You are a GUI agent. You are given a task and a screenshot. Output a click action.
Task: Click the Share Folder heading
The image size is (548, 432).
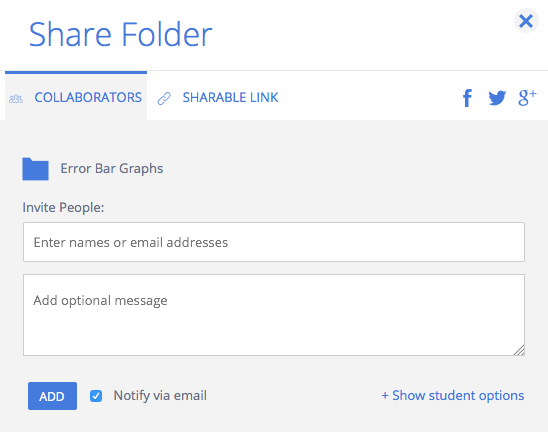[x=121, y=34]
